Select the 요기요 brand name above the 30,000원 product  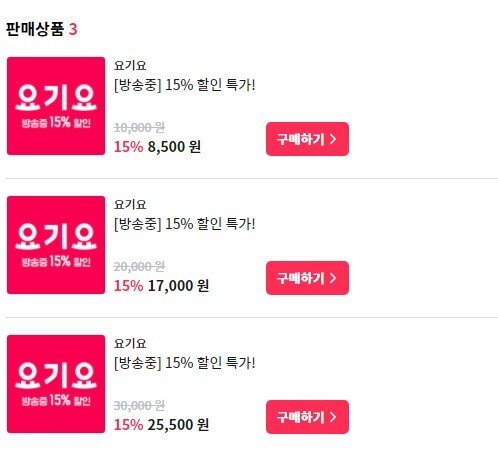point(130,343)
